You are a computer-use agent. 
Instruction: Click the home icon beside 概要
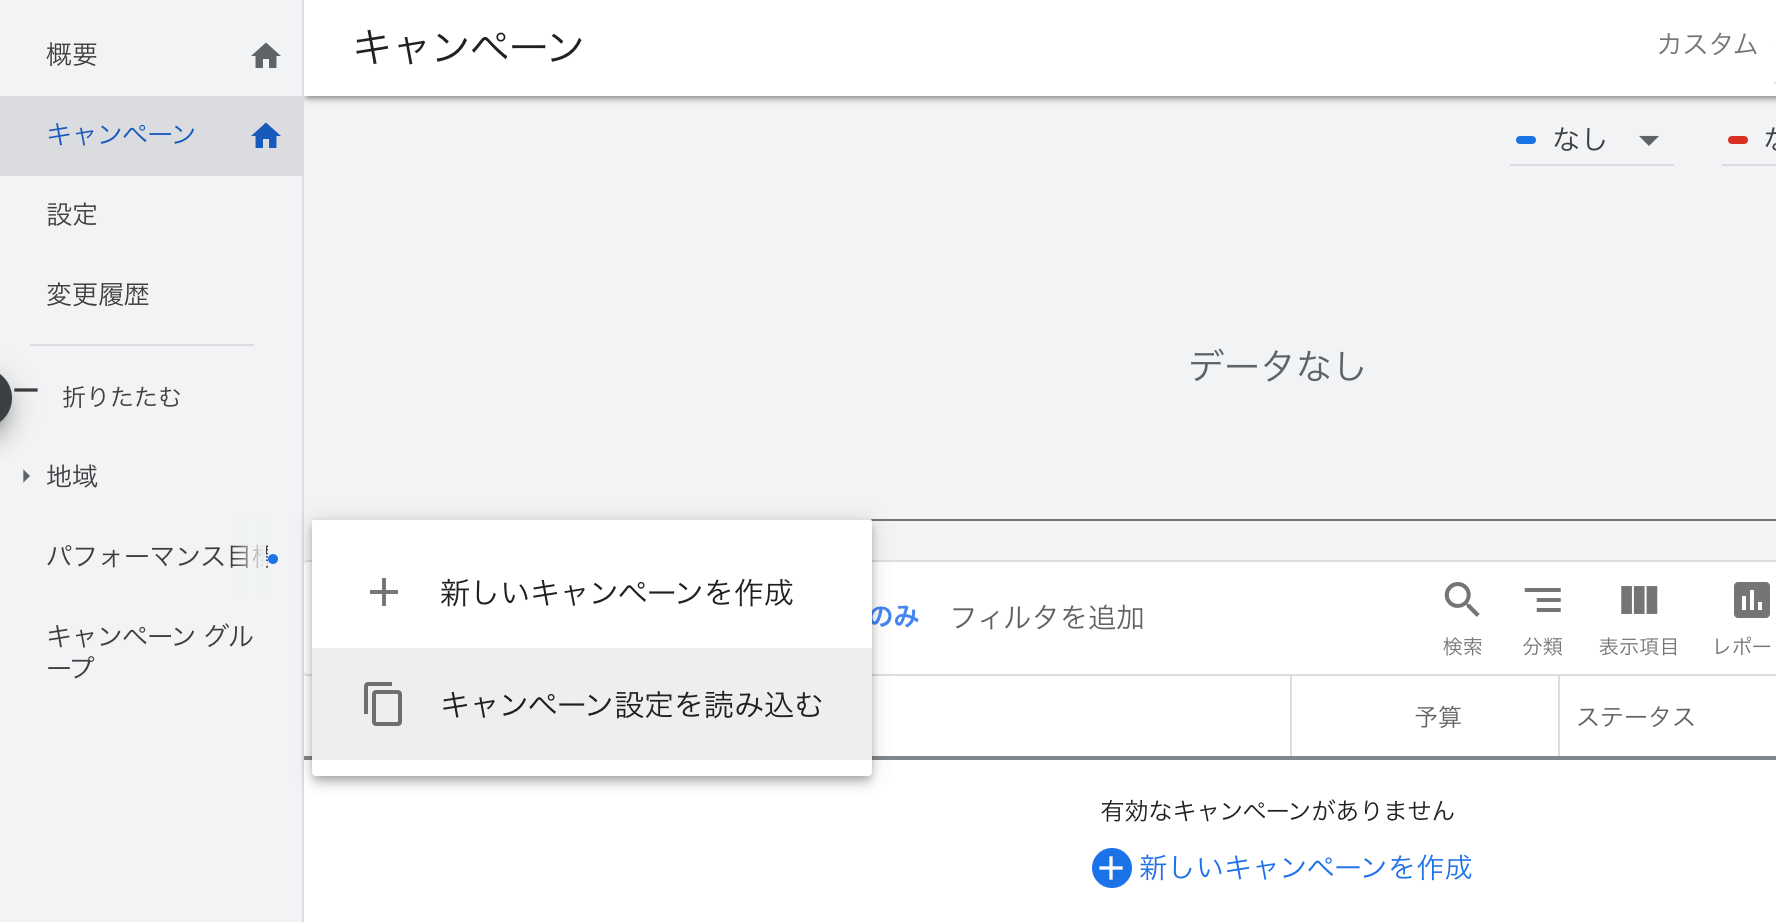pyautogui.click(x=266, y=56)
